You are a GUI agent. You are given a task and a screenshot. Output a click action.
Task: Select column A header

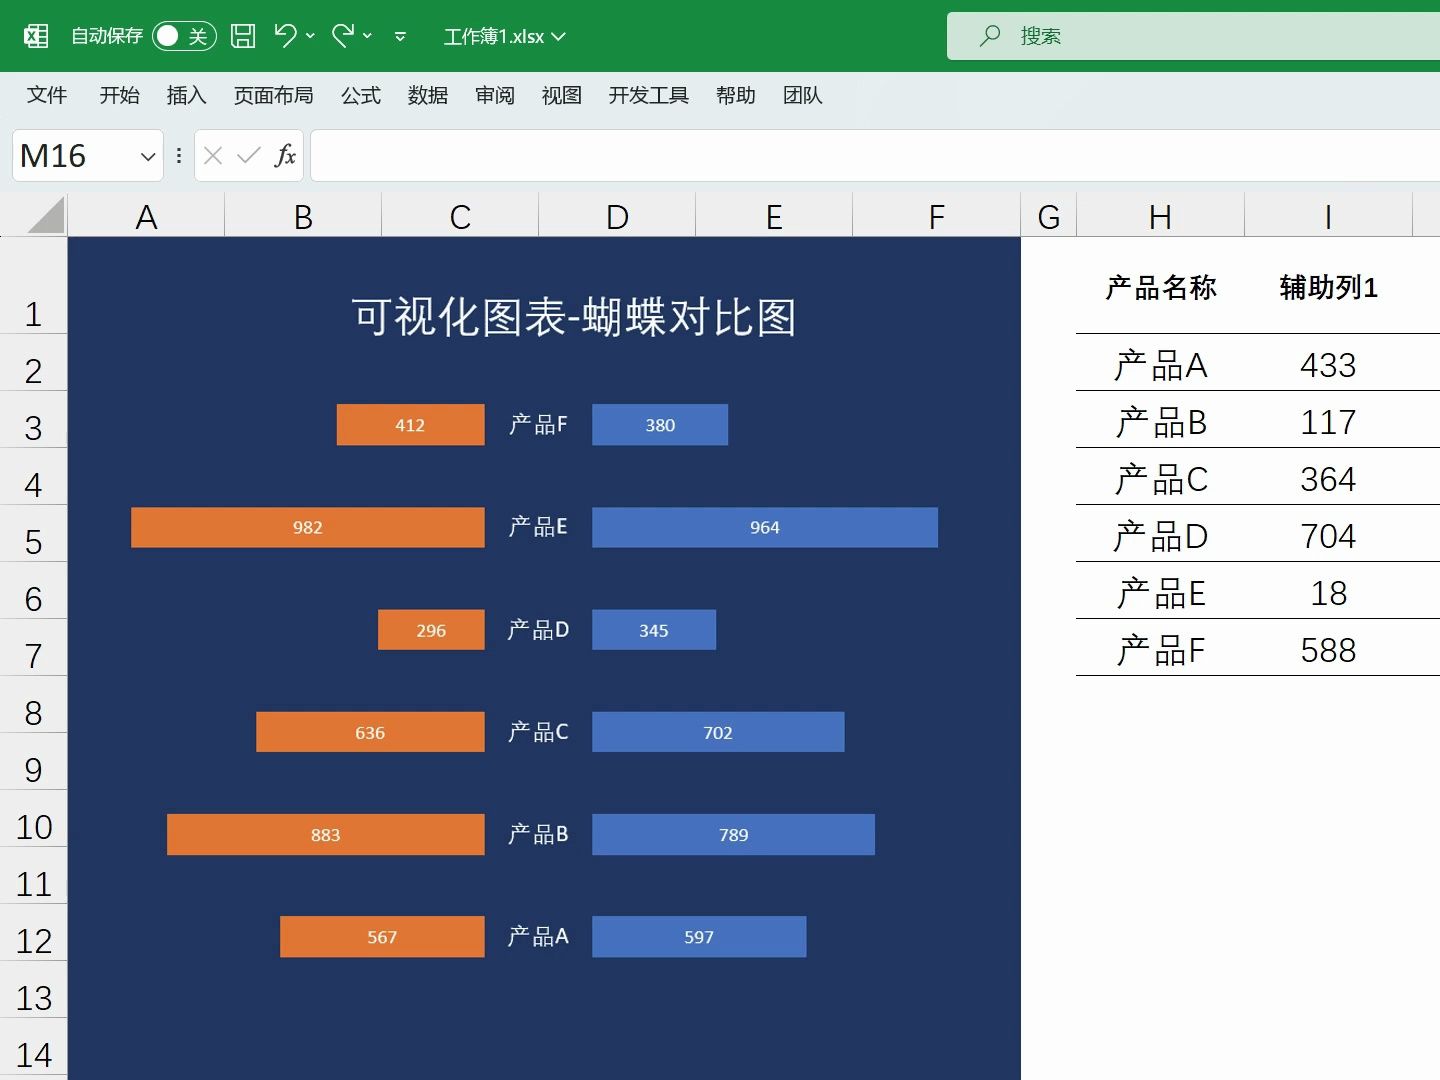coord(146,216)
